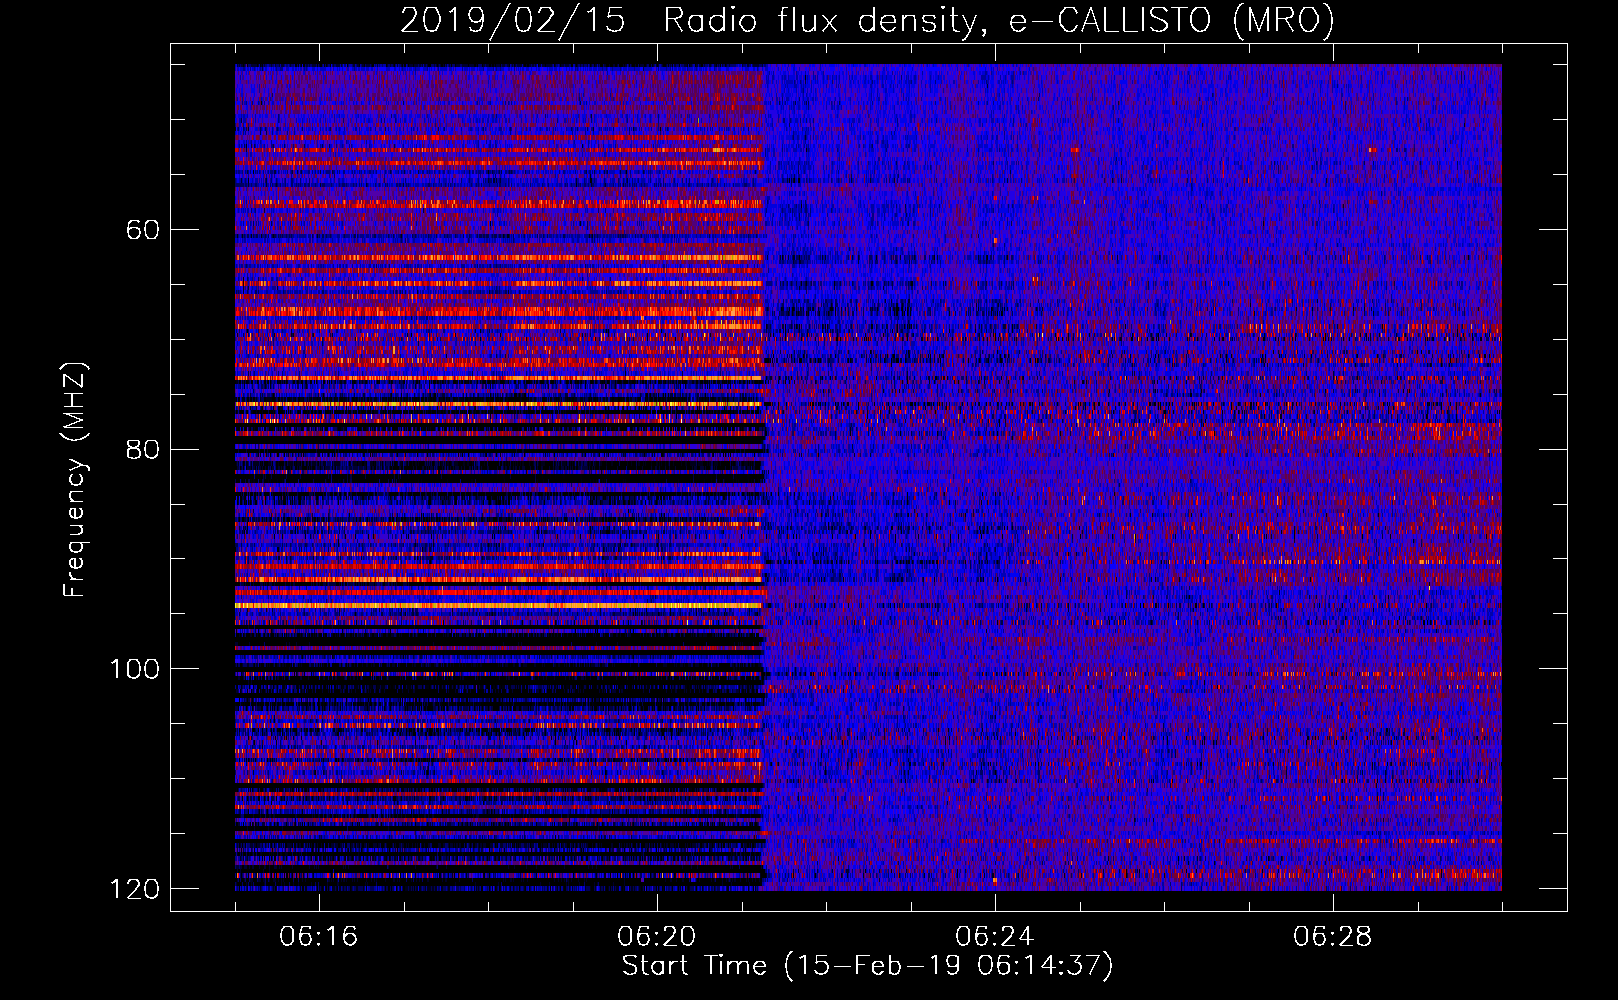1618x1000 pixels.
Task: Click the plot title "Radio flux density, e-CALLISTO (MRO)"
Action: pyautogui.click(x=999, y=21)
